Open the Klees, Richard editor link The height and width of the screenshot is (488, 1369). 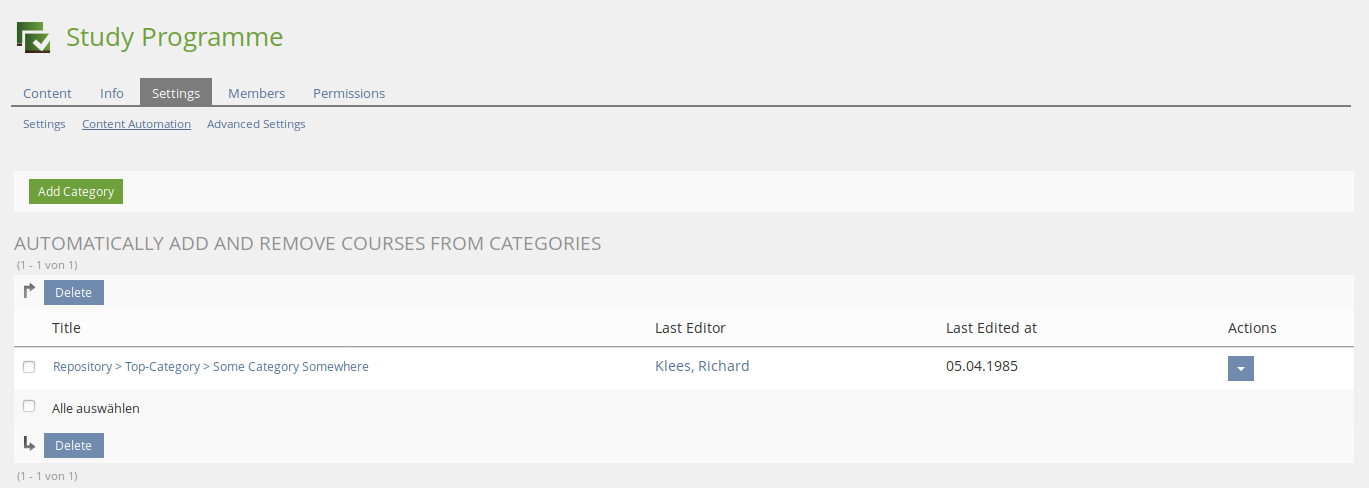coord(702,366)
